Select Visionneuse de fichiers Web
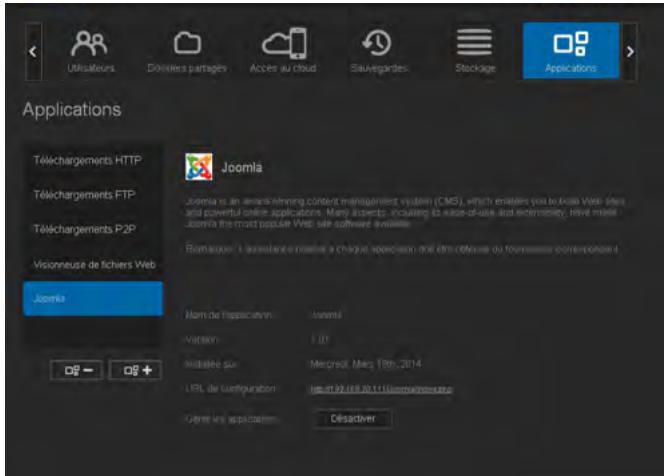The width and height of the screenshot is (667, 476). pyautogui.click(x=93, y=264)
